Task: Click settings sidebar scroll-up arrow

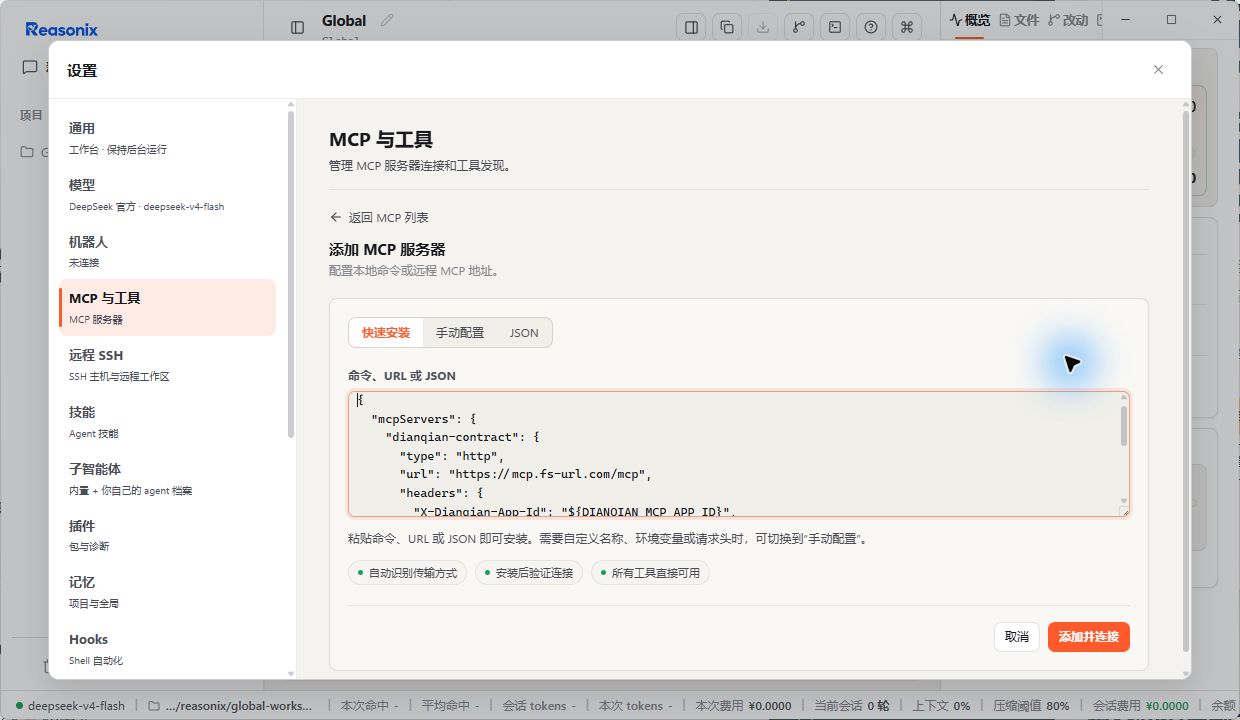Action: 291,104
